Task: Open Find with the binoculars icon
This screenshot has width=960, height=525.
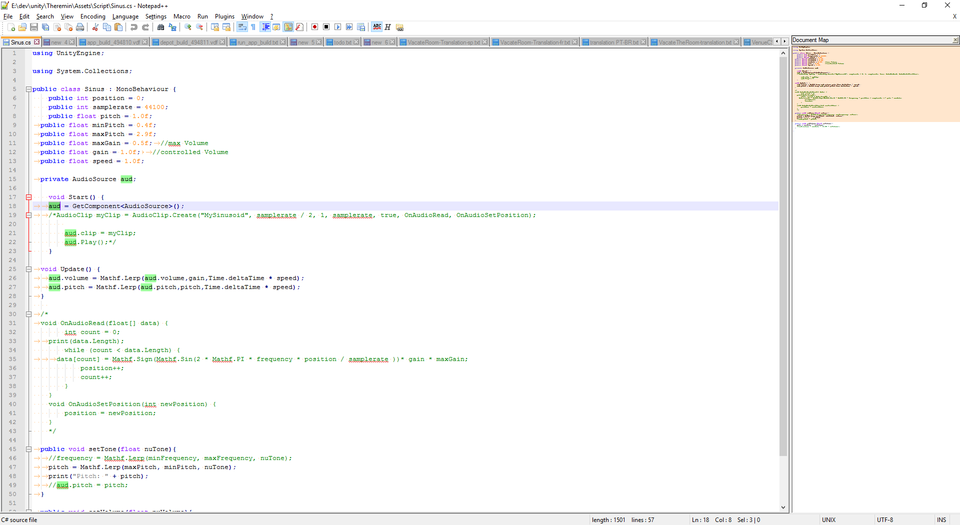Action: pos(161,27)
